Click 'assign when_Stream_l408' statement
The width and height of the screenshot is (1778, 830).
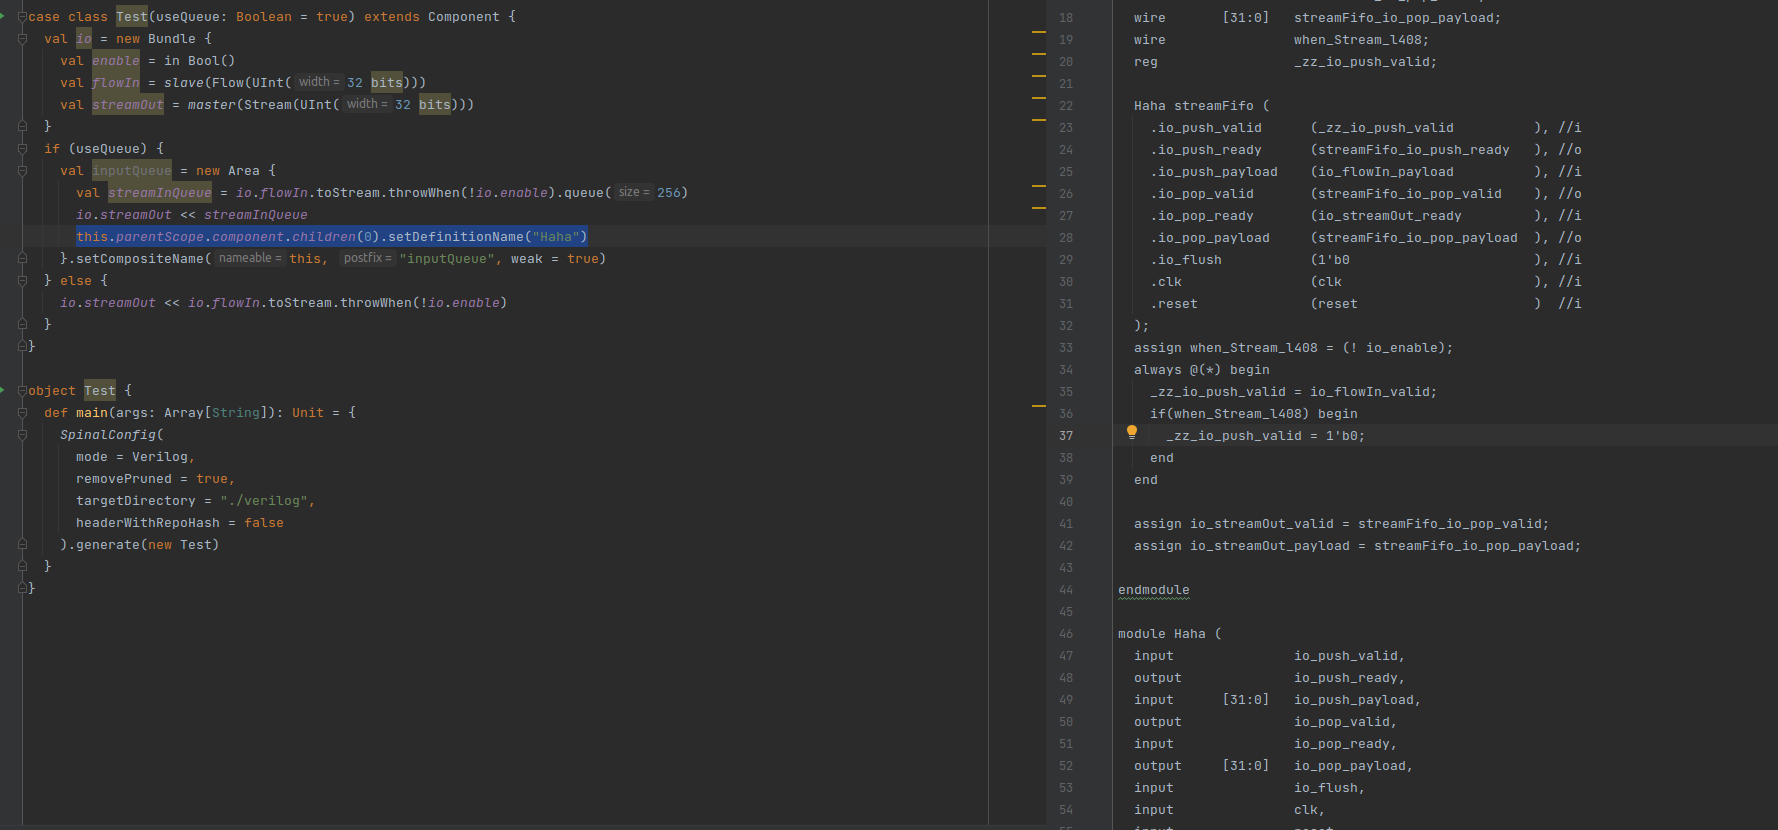[x=1294, y=348]
